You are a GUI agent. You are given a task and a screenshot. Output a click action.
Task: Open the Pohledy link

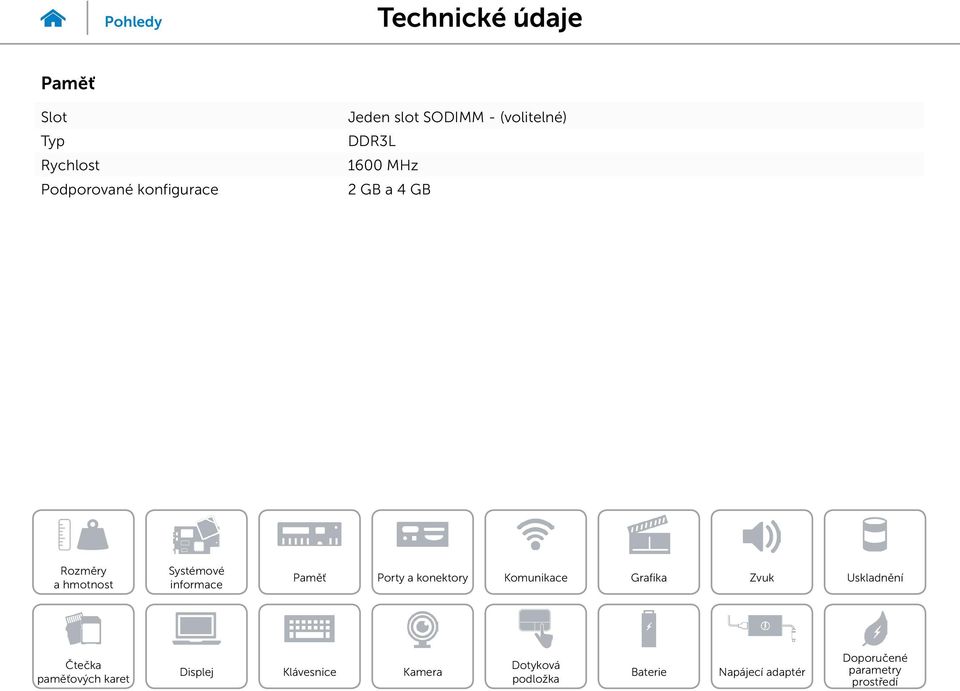click(133, 21)
